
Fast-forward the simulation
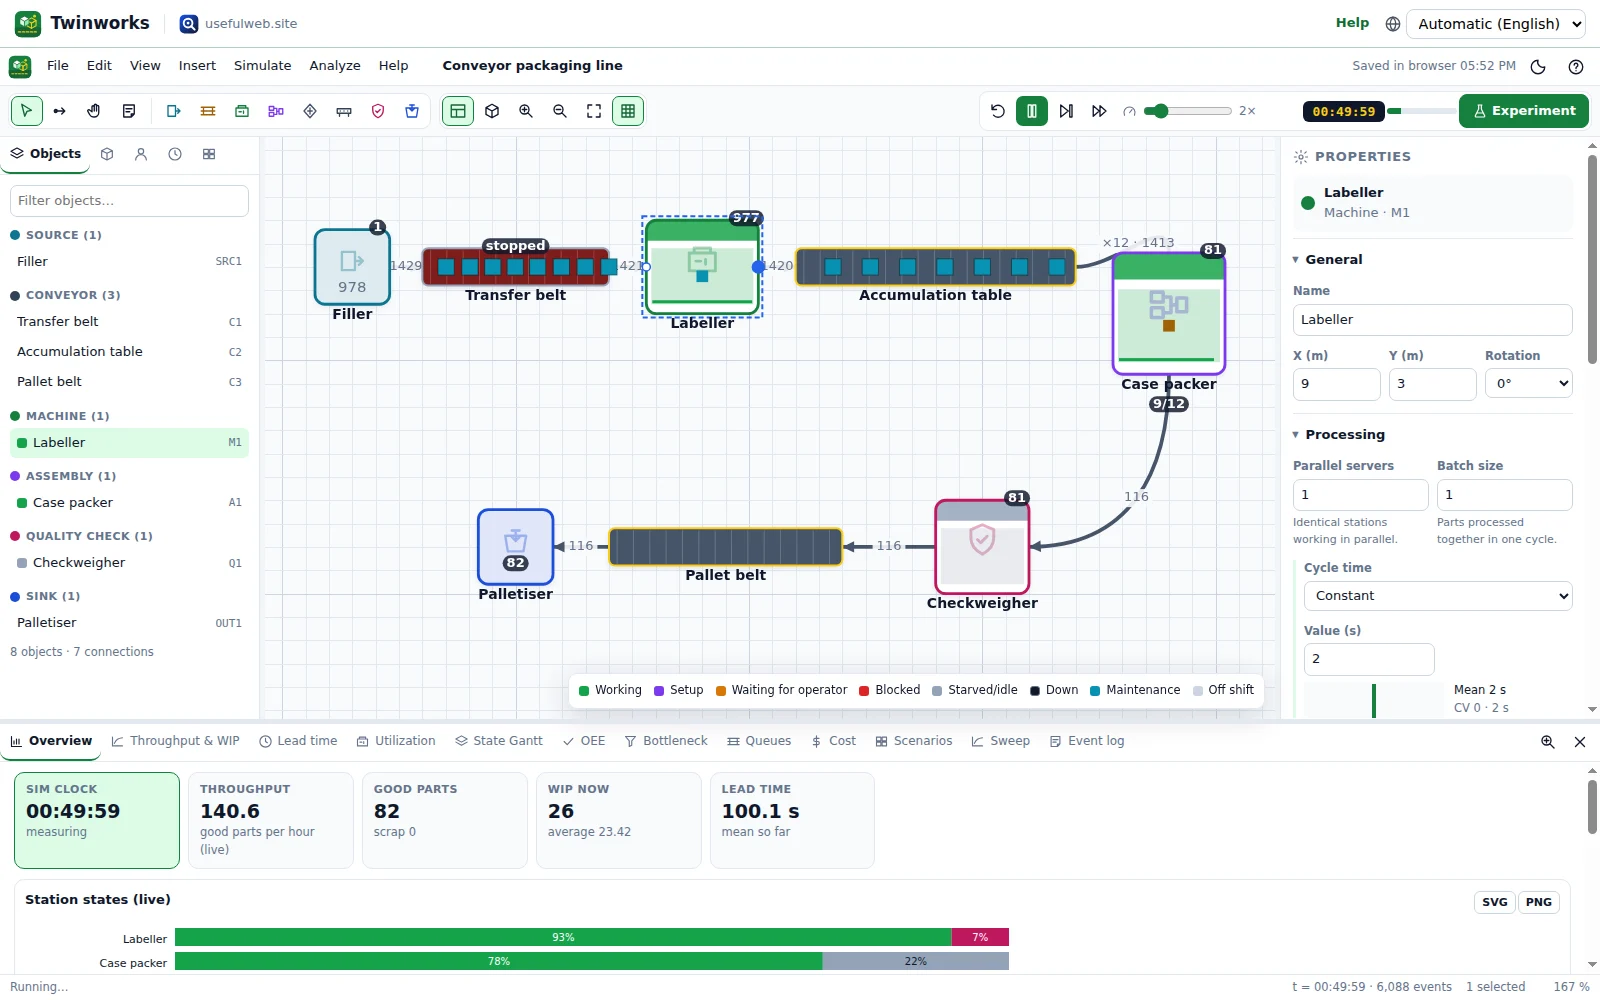(1100, 111)
